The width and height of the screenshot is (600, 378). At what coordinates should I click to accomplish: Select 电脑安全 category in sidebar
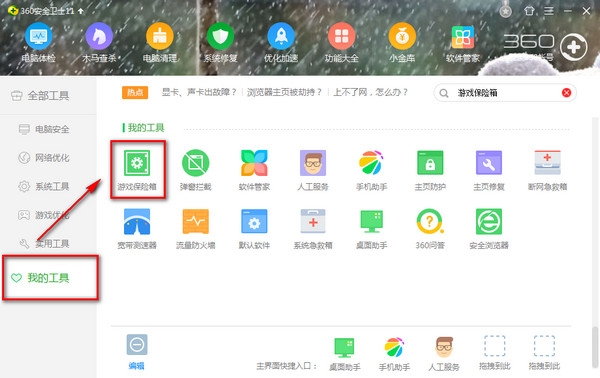48,129
